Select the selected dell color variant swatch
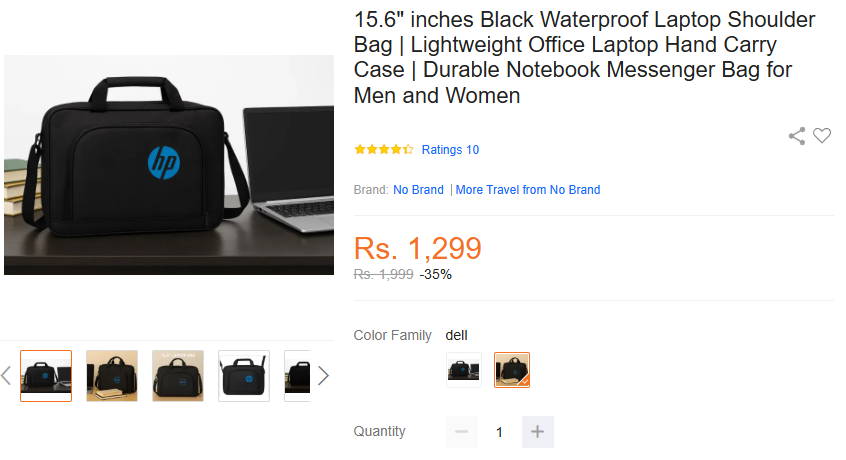 pyautogui.click(x=511, y=369)
